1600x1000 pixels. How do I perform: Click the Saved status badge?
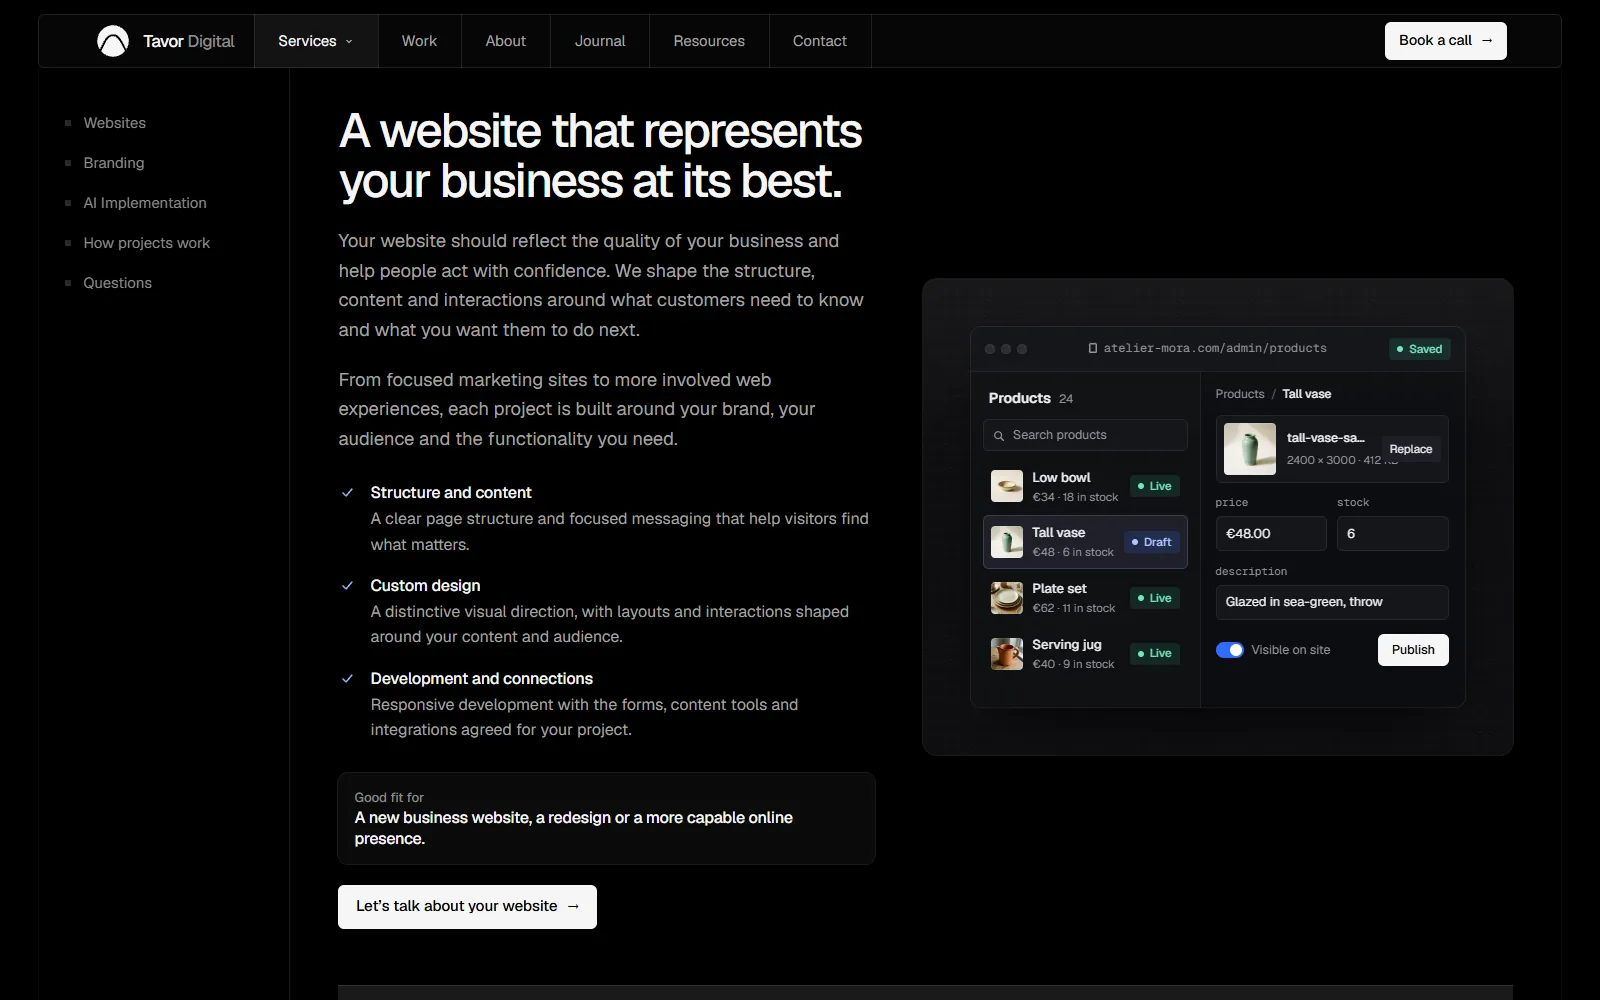pos(1419,349)
